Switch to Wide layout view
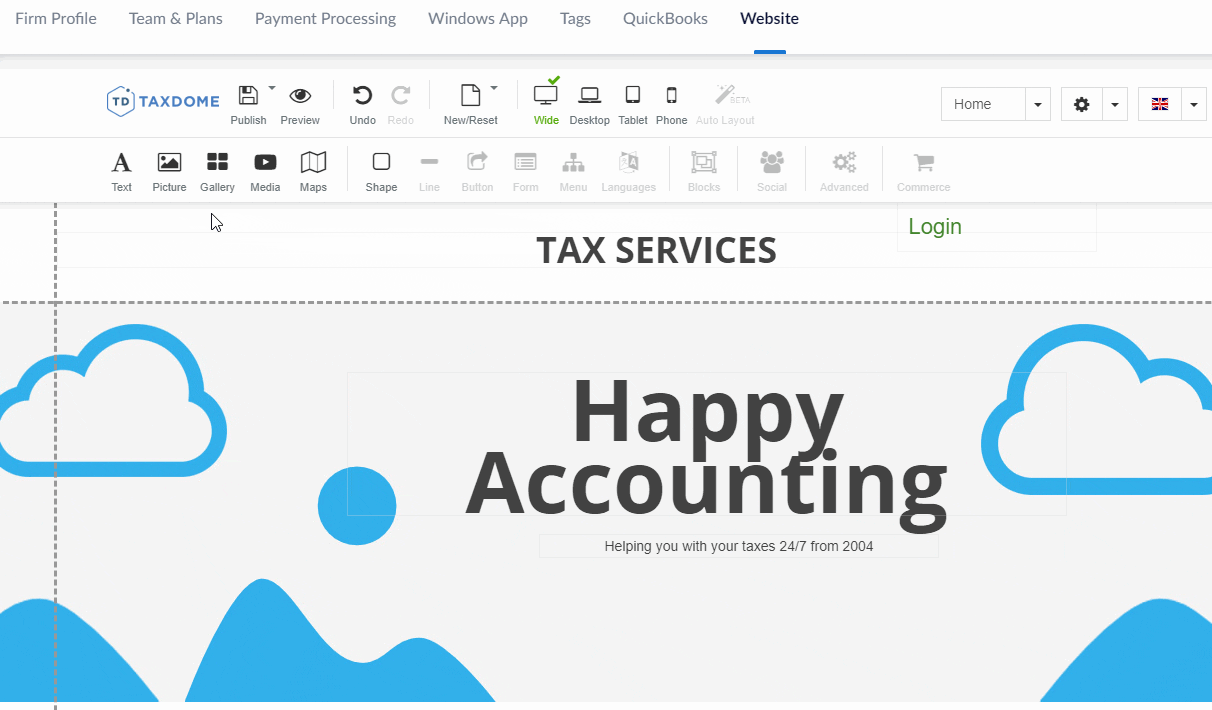Screen dimensions: 1212x710 click(x=546, y=96)
